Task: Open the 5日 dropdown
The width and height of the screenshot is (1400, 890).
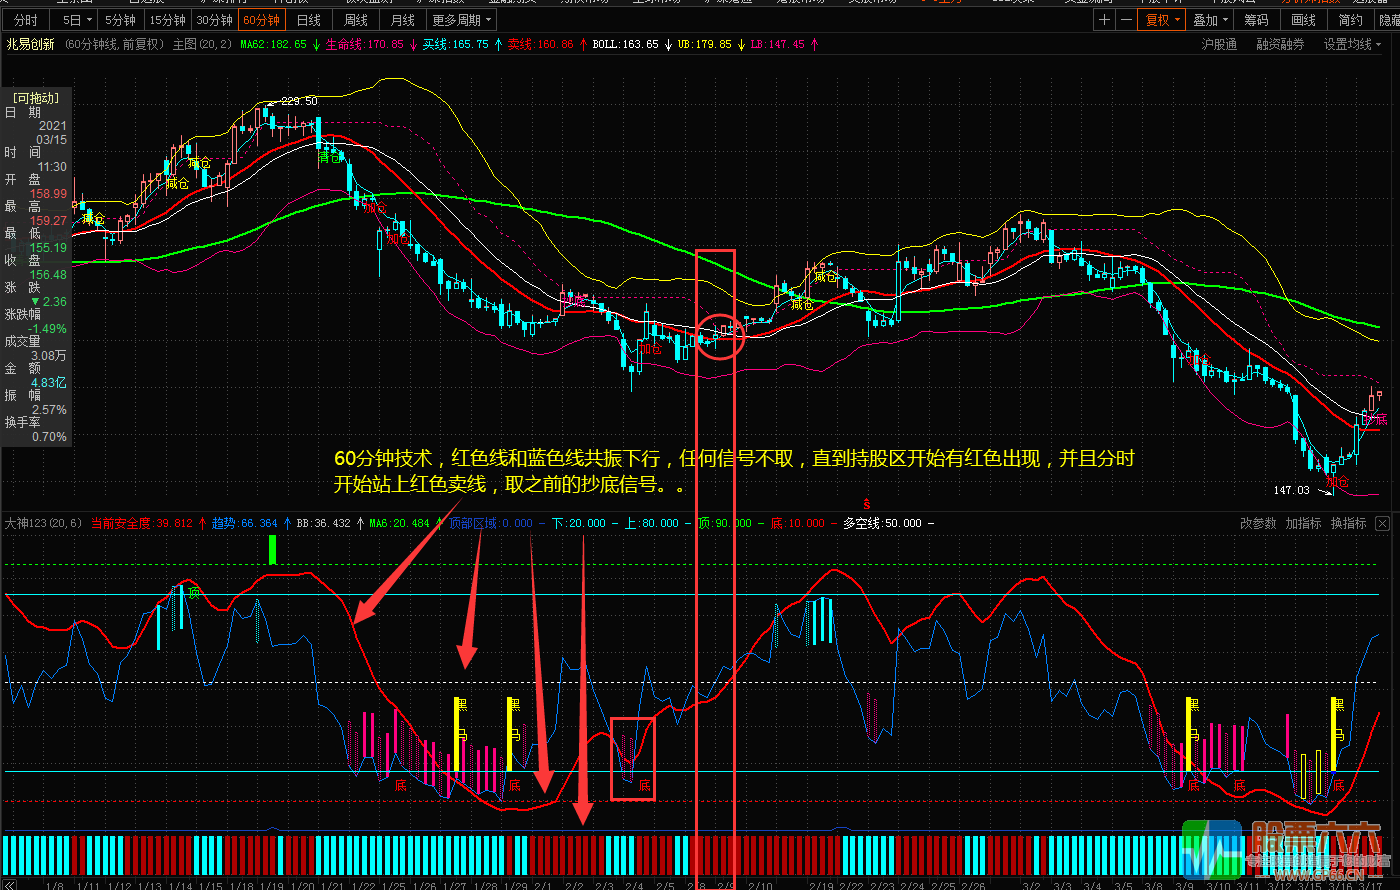Action: pos(77,20)
